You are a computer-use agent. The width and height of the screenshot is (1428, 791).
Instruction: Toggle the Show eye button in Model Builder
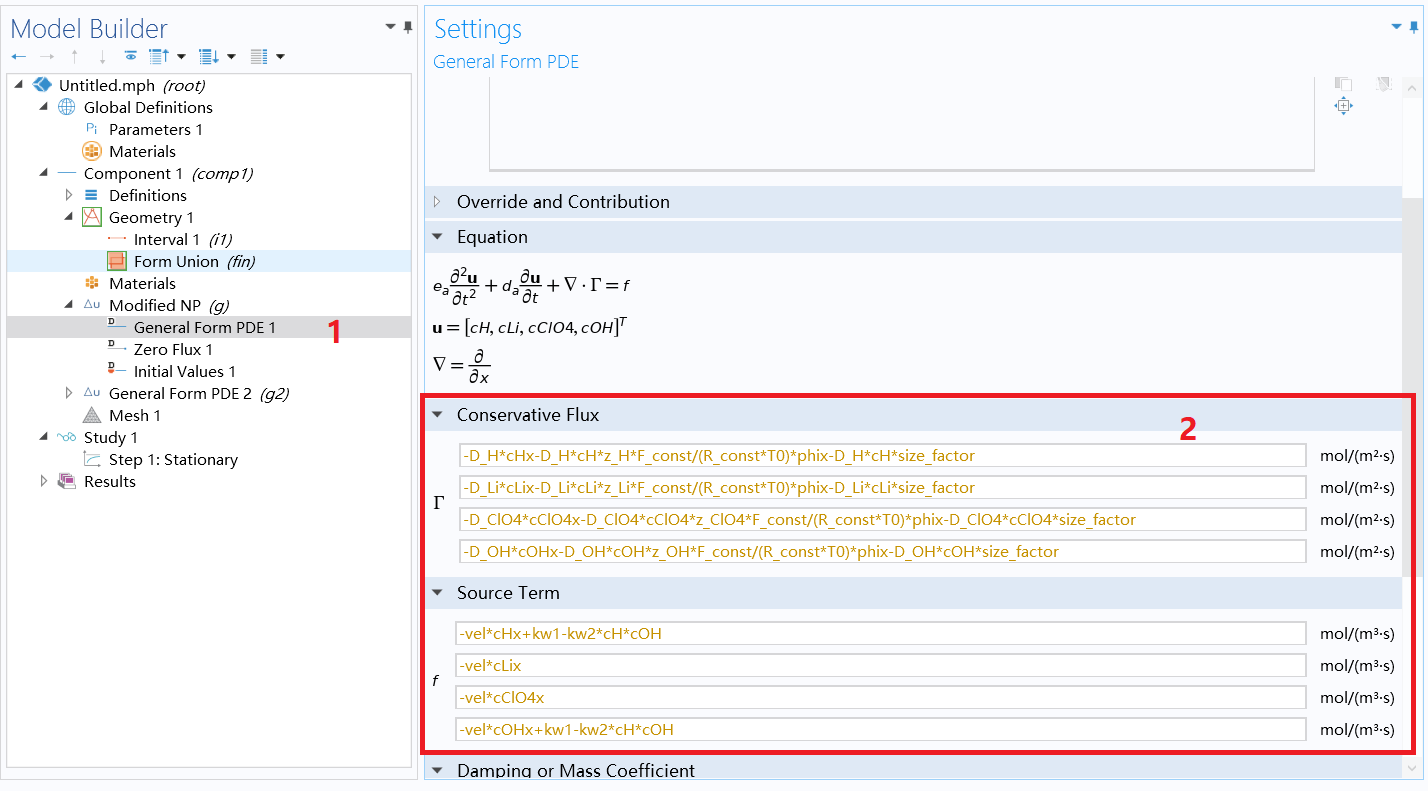(131, 56)
